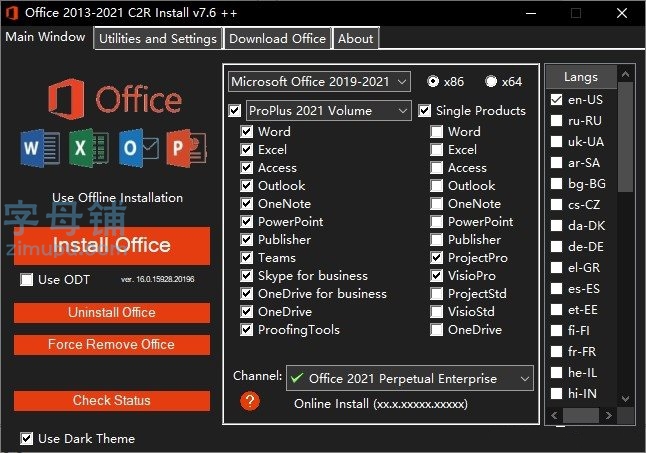
Task: Click the Excel application icon
Action: click(89, 148)
